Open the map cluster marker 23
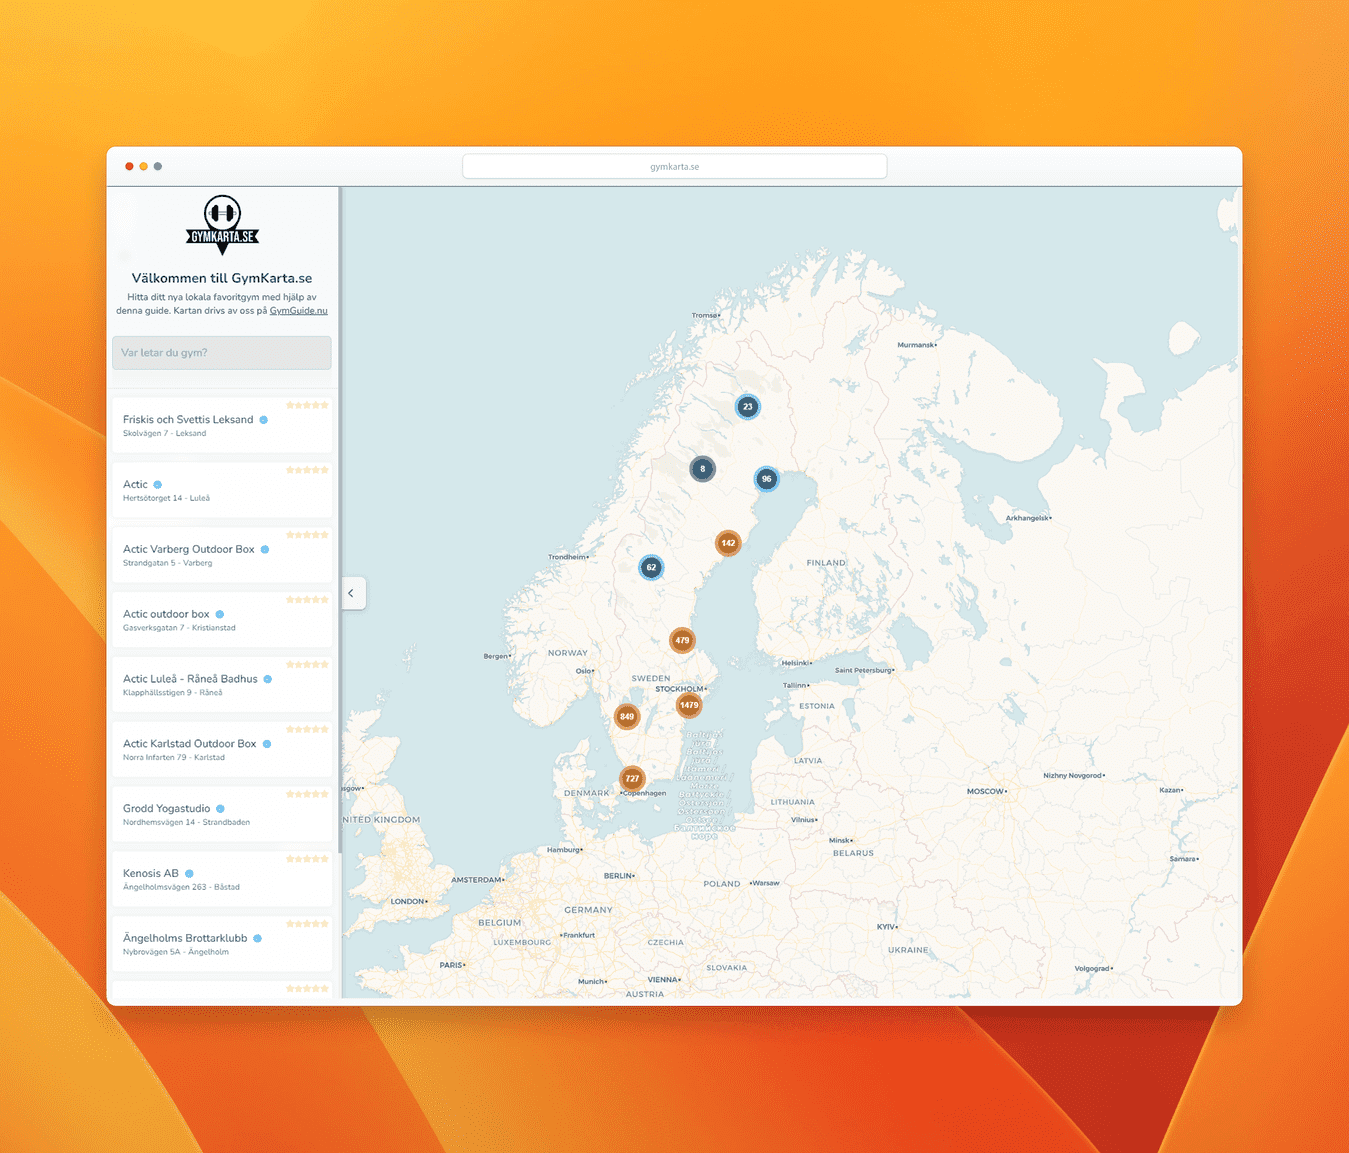1349x1153 pixels. pyautogui.click(x=747, y=407)
